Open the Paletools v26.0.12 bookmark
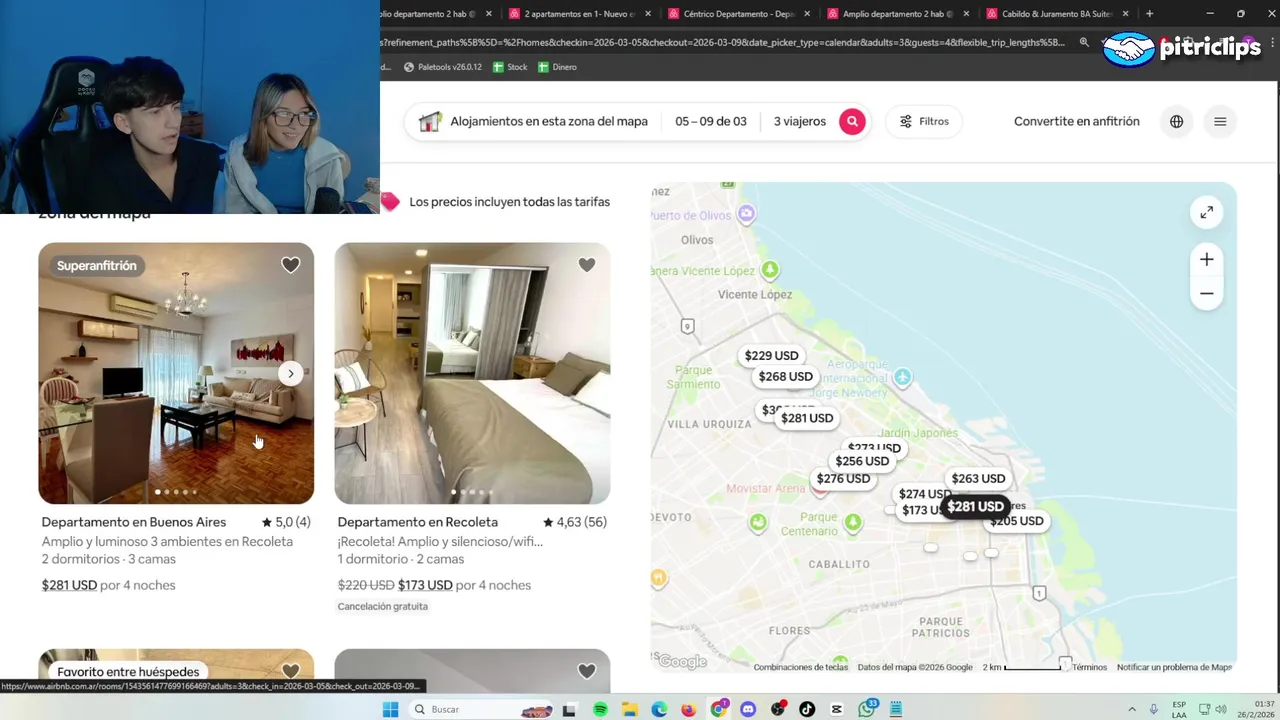Viewport: 1280px width, 720px height. click(x=442, y=67)
